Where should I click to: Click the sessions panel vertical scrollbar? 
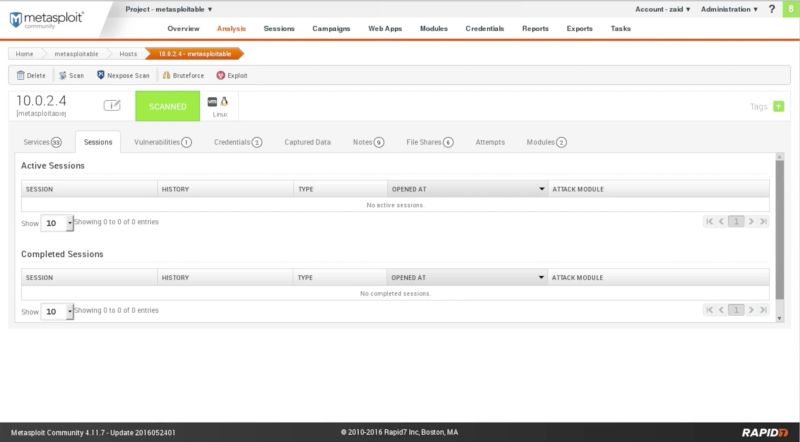(x=780, y=230)
